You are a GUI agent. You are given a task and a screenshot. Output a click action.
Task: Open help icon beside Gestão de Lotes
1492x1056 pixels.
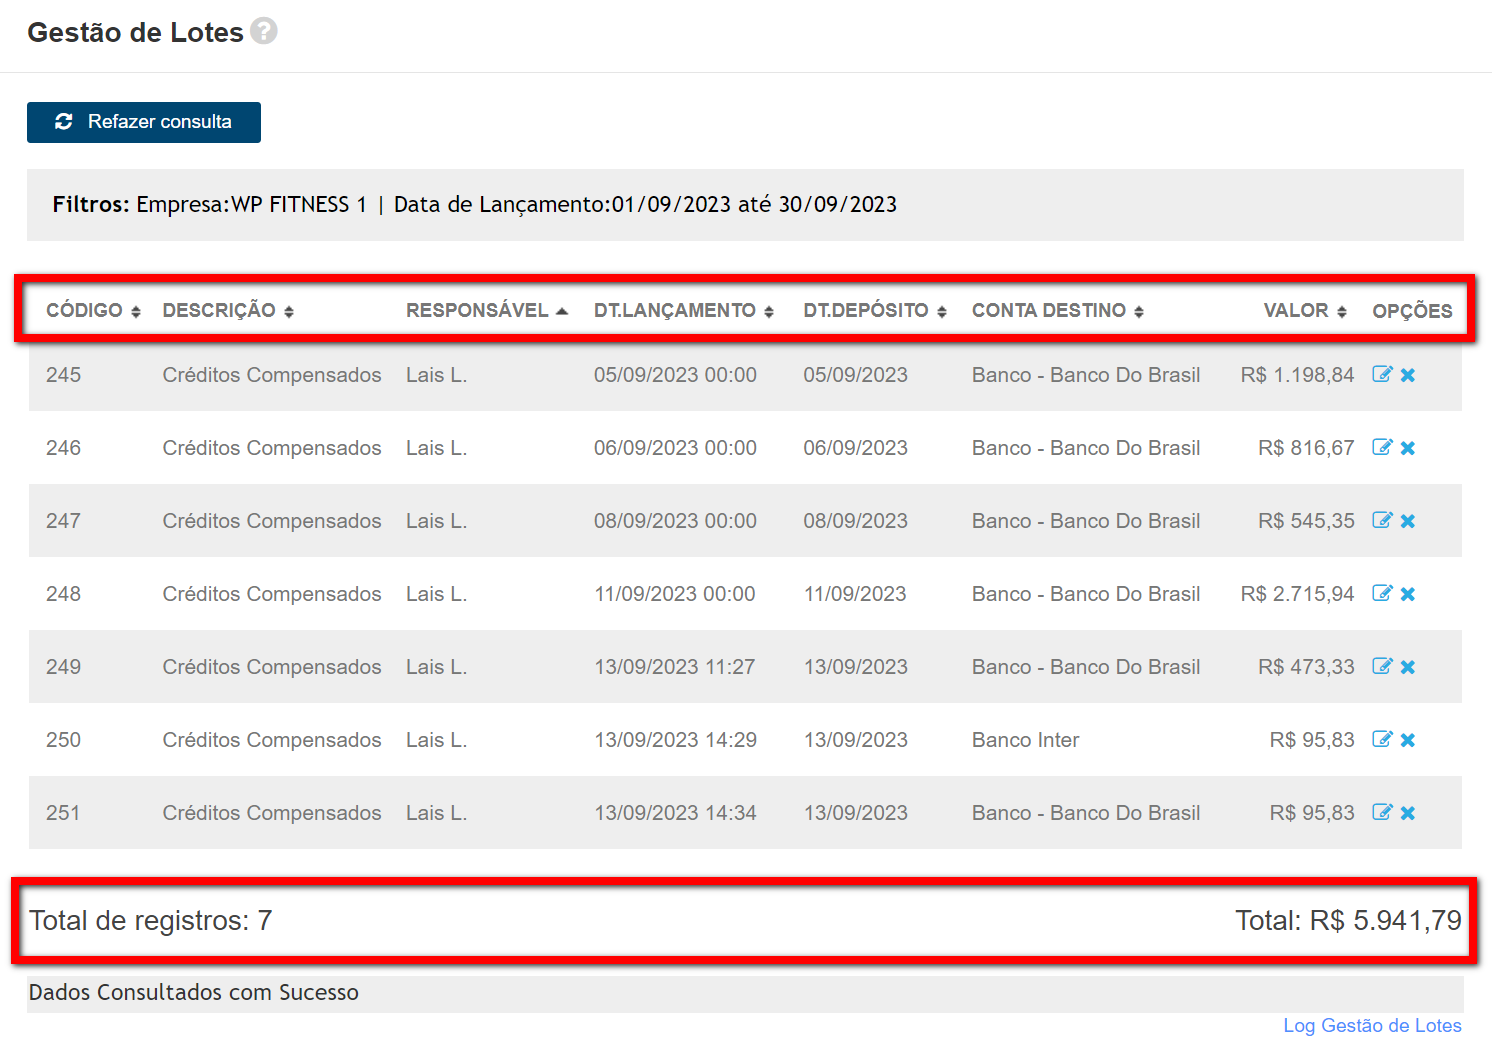[x=263, y=31]
